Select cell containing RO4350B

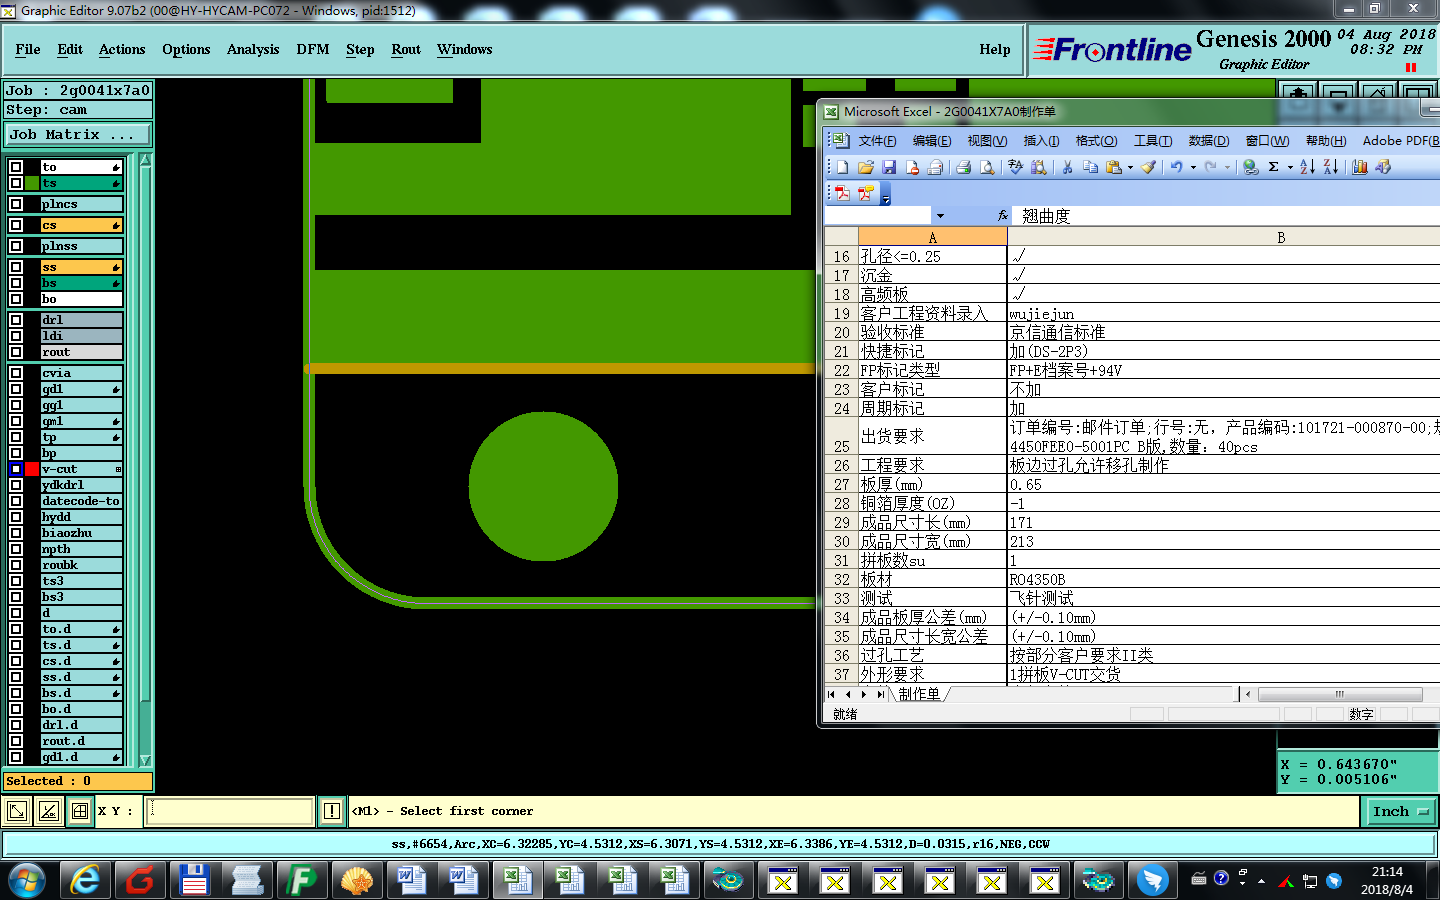[1224, 579]
